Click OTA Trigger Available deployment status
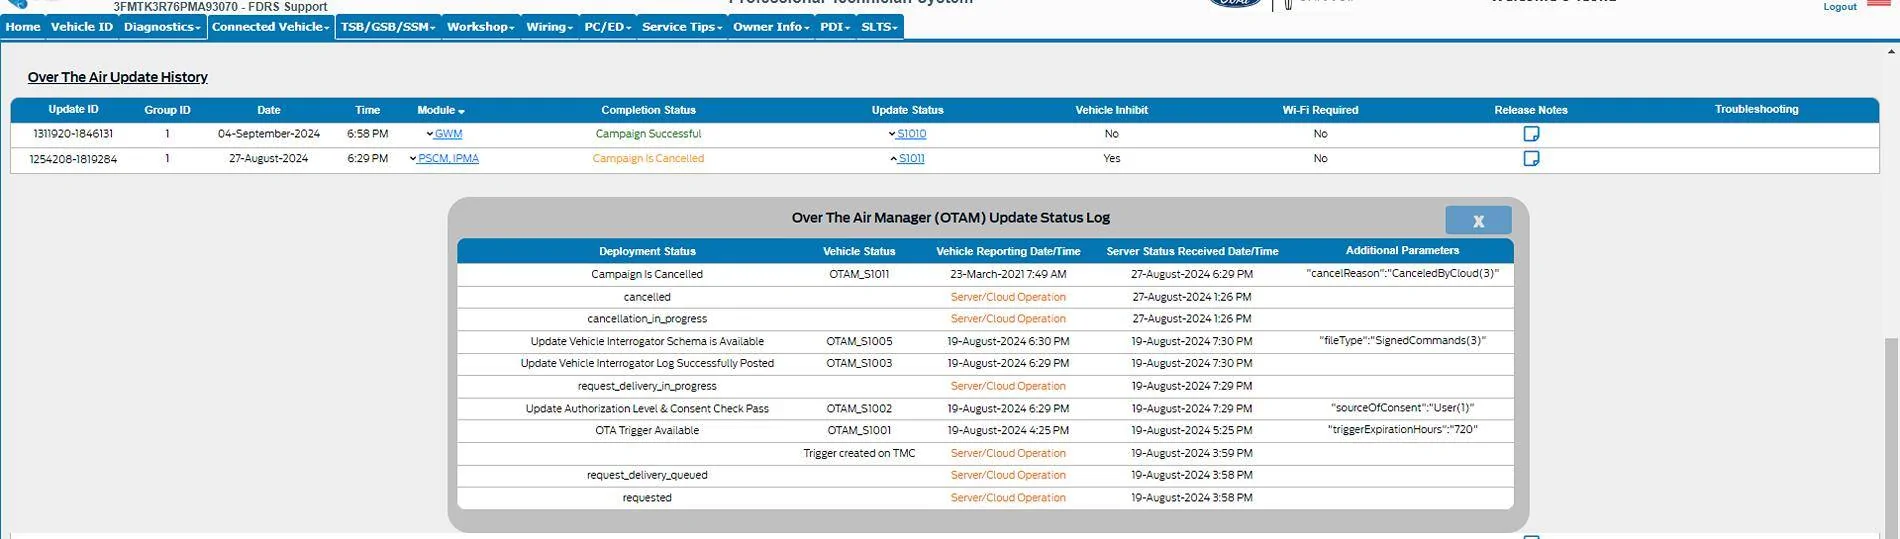 coord(647,430)
